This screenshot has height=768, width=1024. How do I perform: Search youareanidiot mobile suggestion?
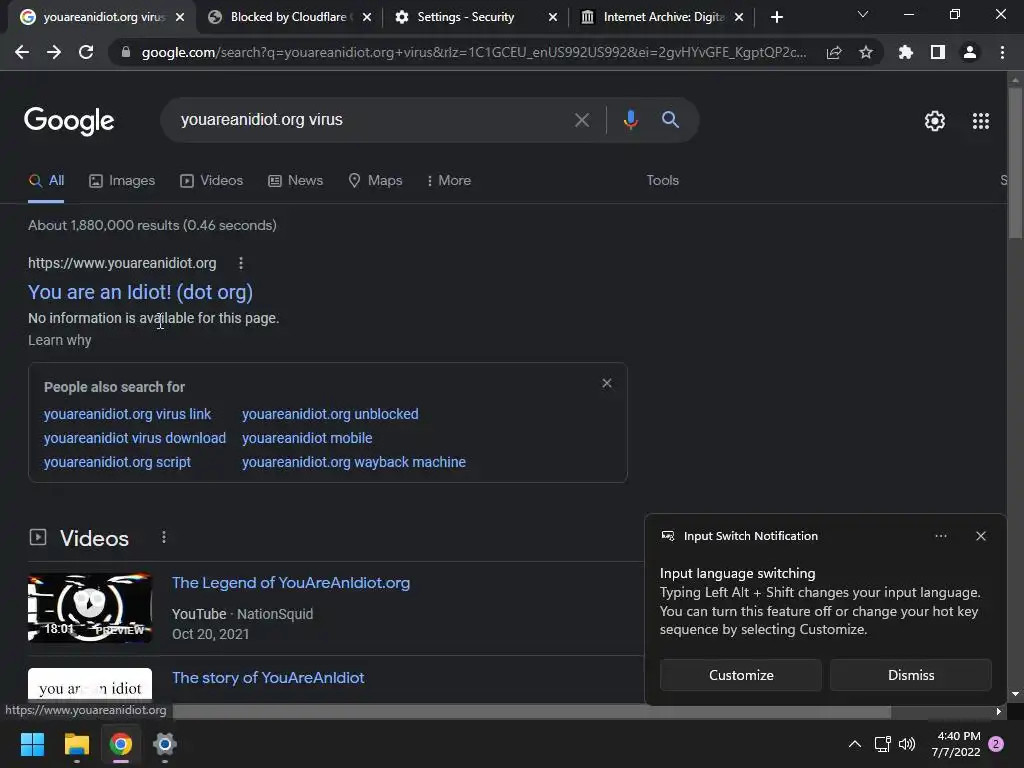(307, 438)
